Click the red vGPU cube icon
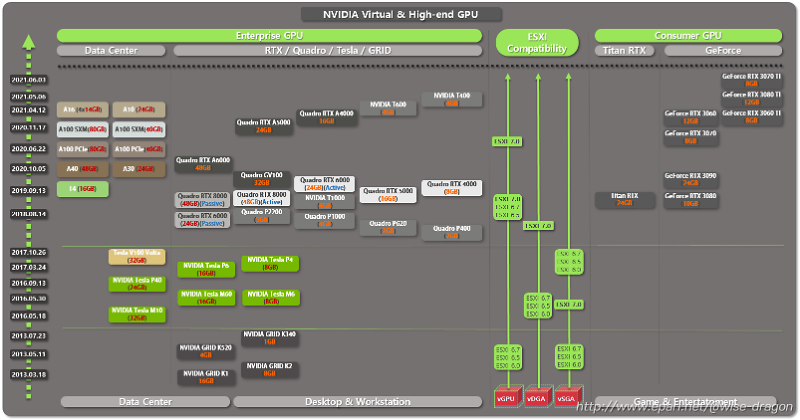This screenshot has height=420, width=800. 508,397
